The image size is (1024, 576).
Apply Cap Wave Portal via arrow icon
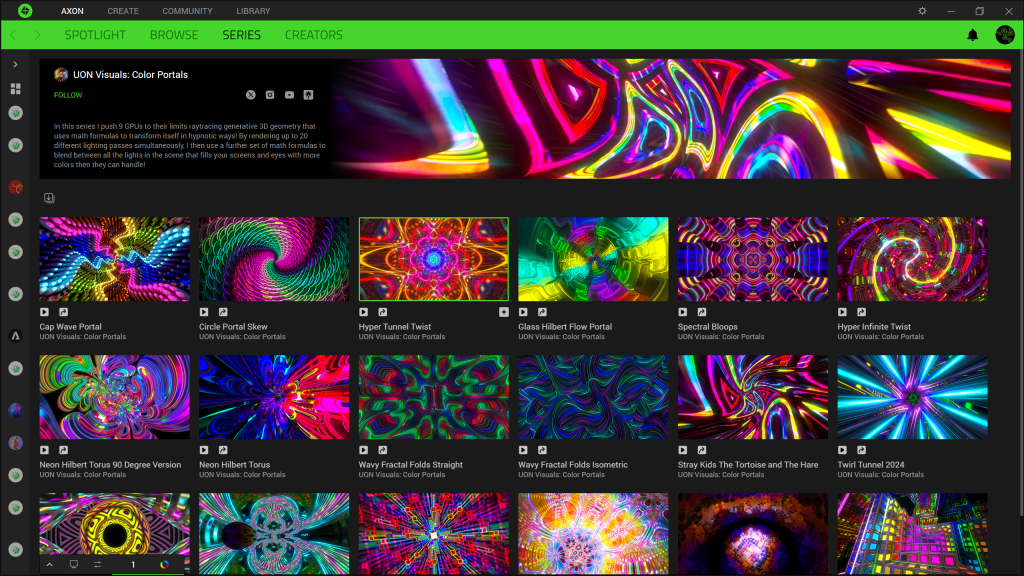coord(63,312)
